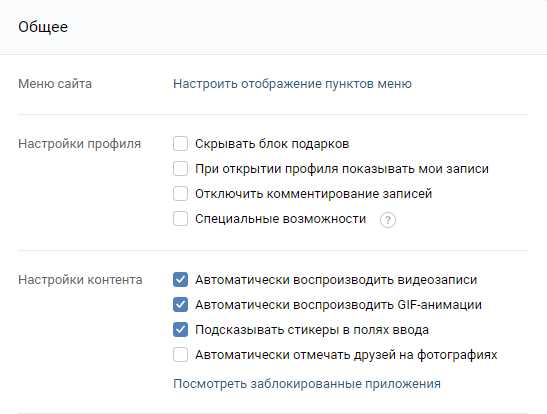Enable the Автоматически отмечать друзей на фотографиях checkbox
This screenshot has height=414, width=547.
pos(180,355)
